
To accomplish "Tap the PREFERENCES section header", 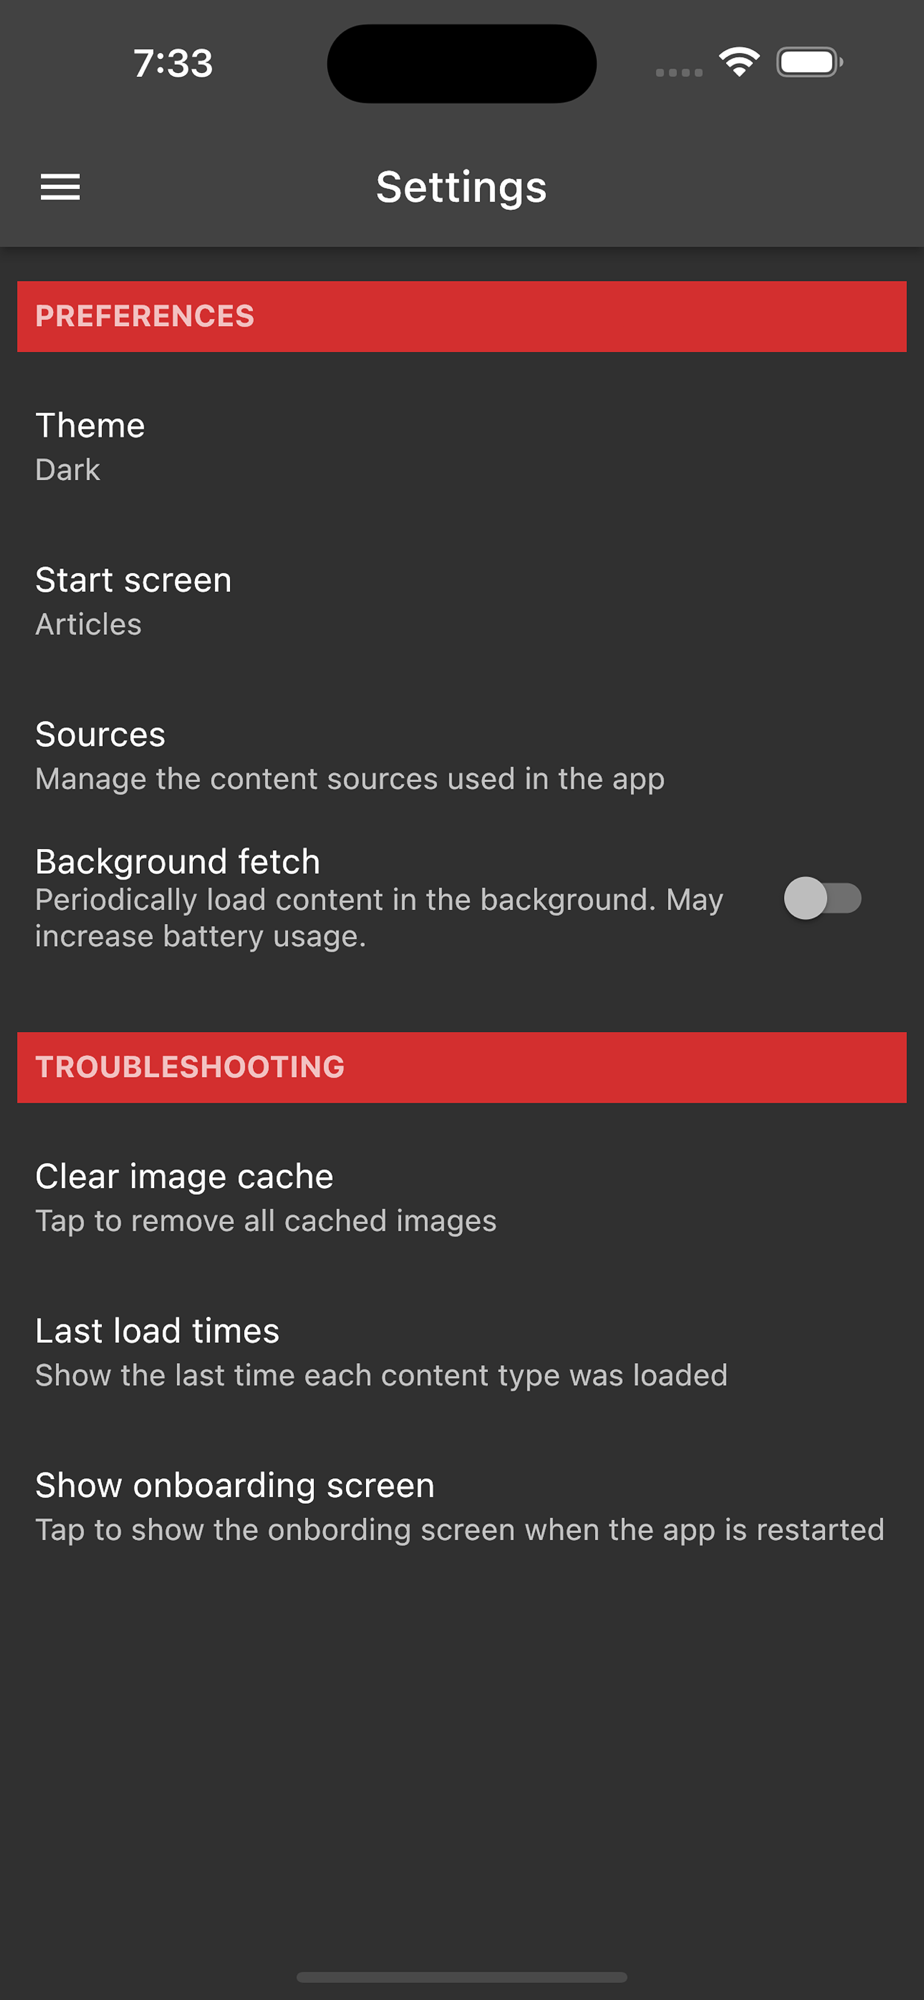I will [462, 316].
